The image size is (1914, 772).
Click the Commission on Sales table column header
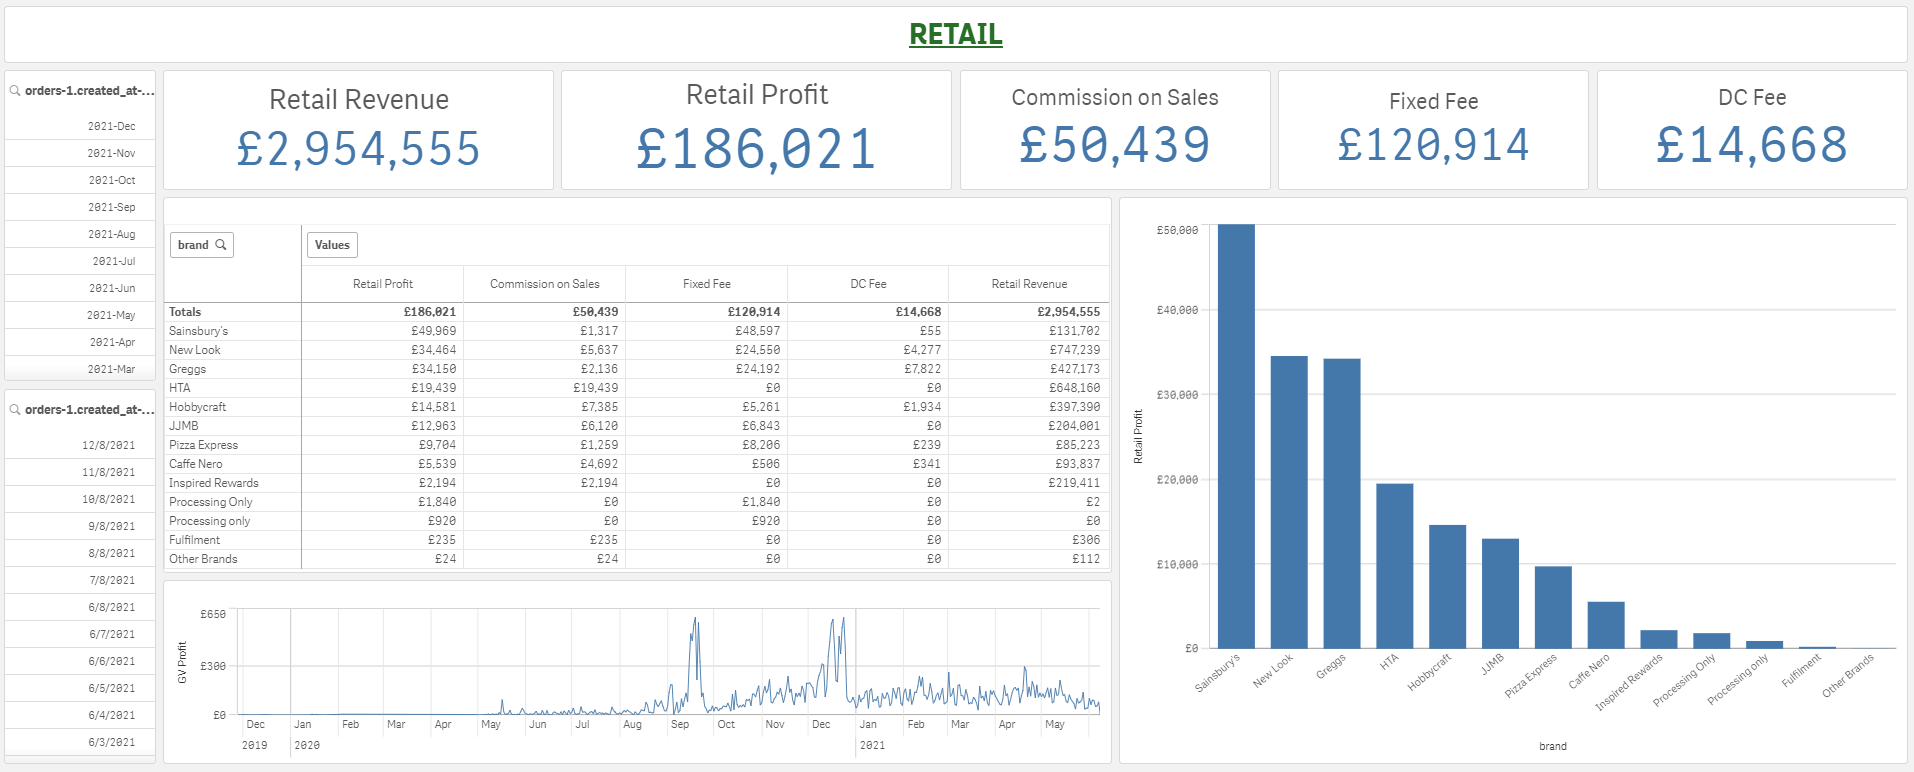(544, 284)
